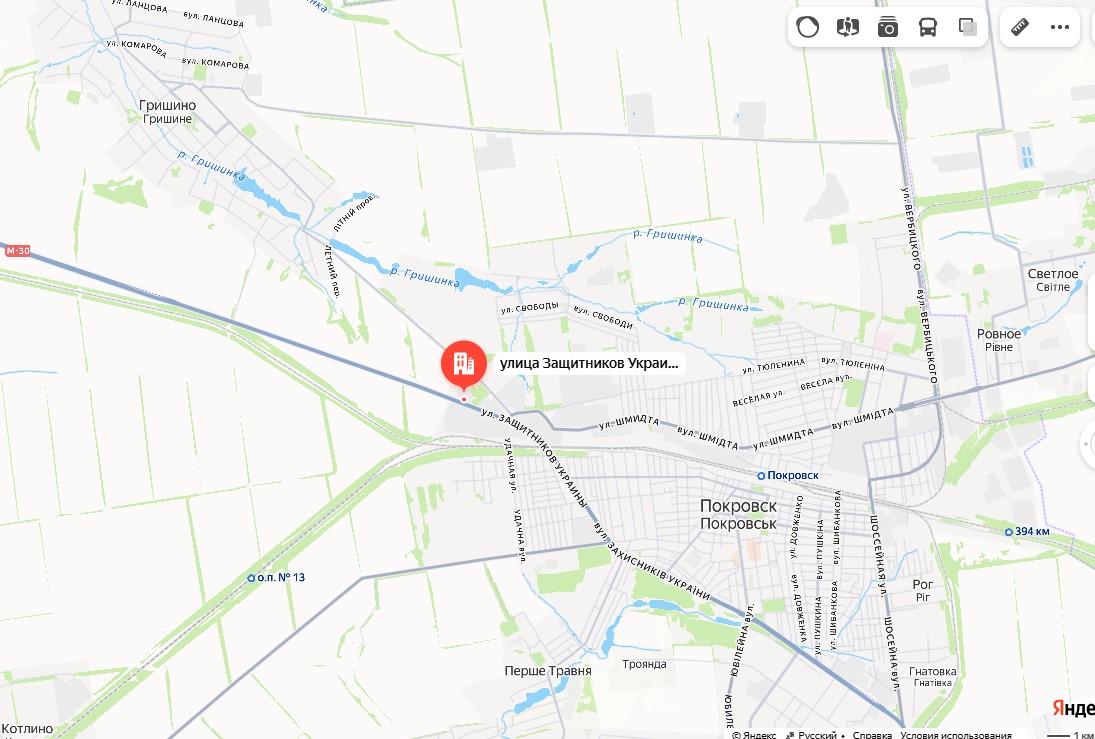Enable the moving transport bus layer

(927, 27)
